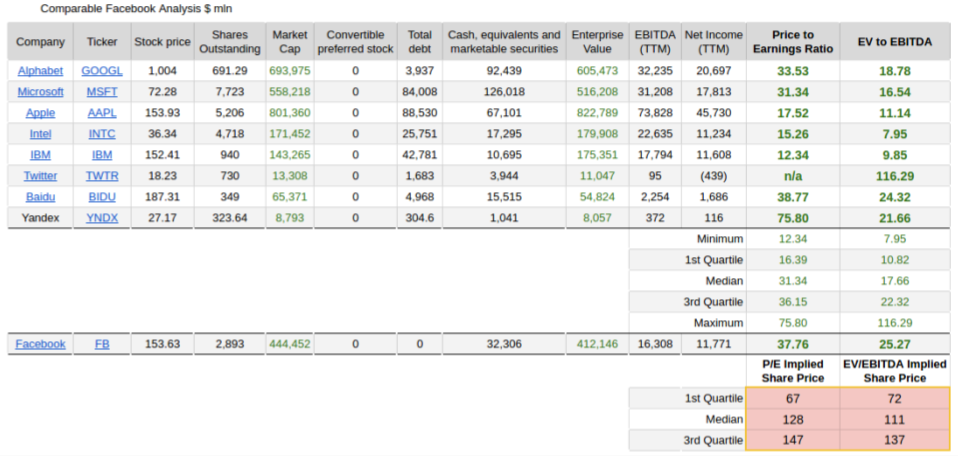
Task: Select Baidu P/E ratio 38.77
Action: tap(793, 197)
